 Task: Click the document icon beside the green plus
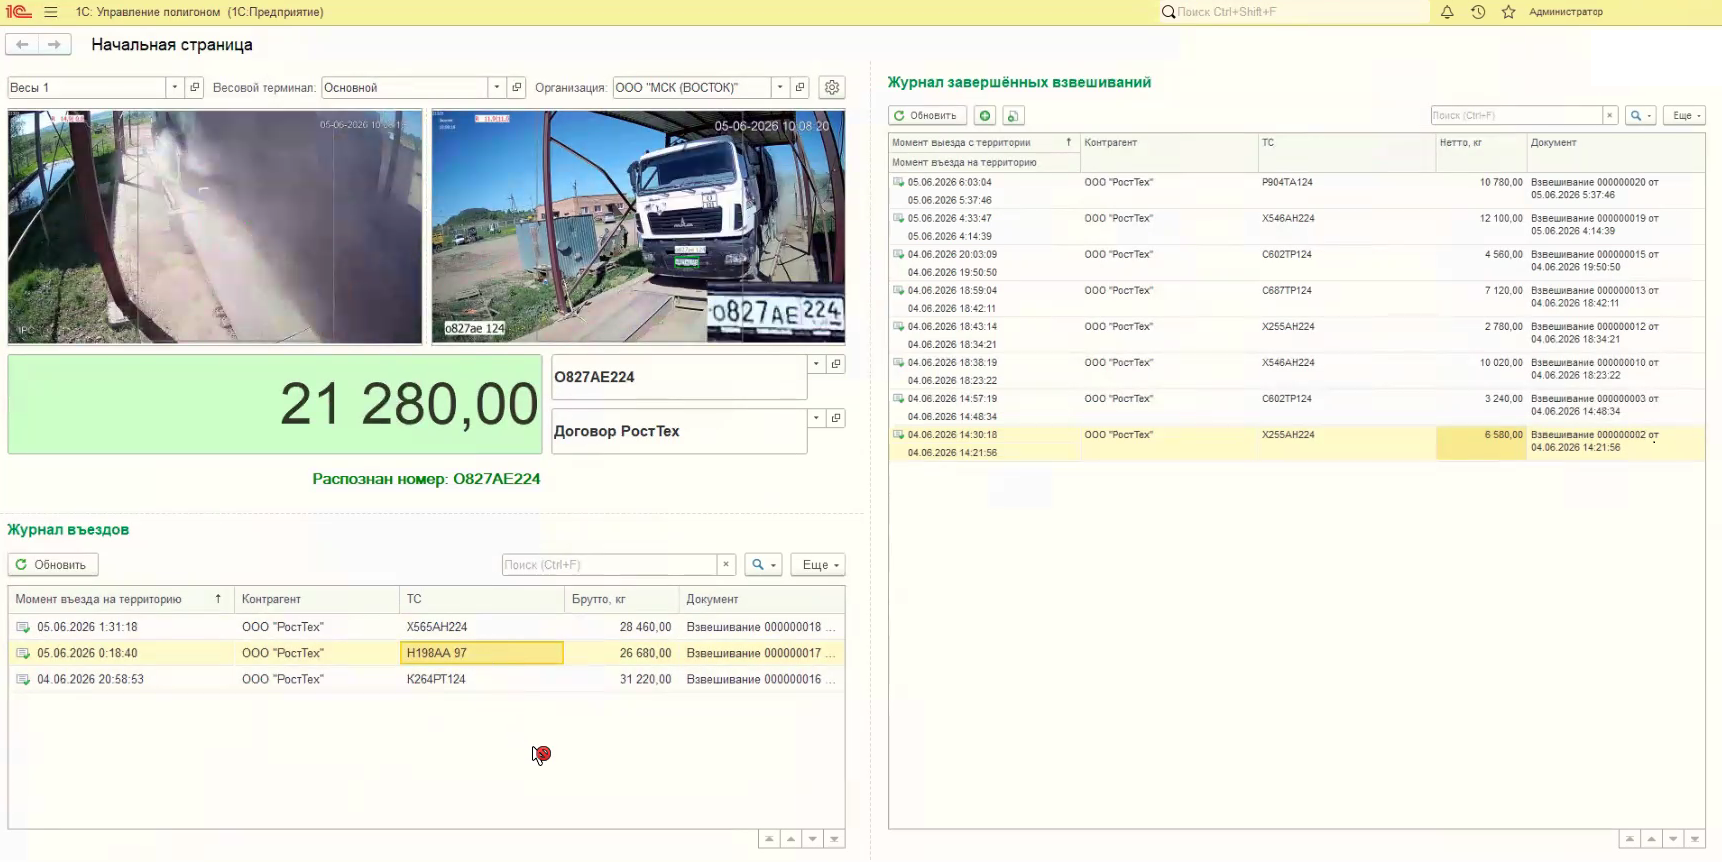pos(1013,116)
